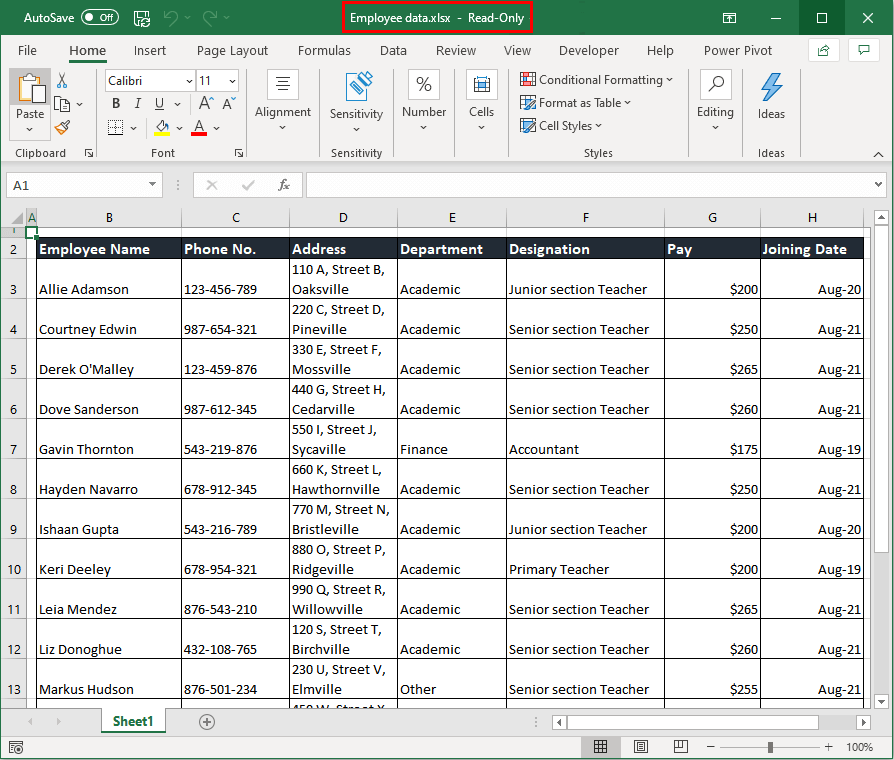Viewport: 894px width, 760px height.
Task: Click the zoom slider handle
Action: 770,747
